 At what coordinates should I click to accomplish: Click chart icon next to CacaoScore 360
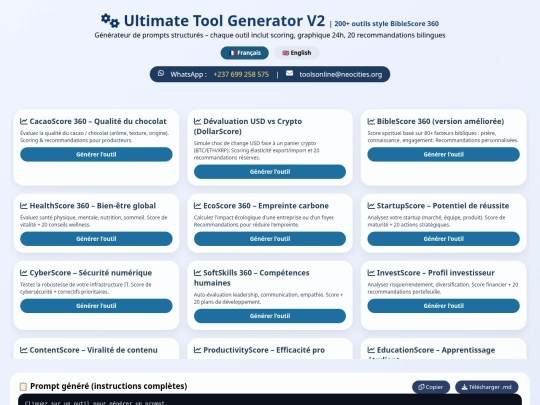click(23, 121)
